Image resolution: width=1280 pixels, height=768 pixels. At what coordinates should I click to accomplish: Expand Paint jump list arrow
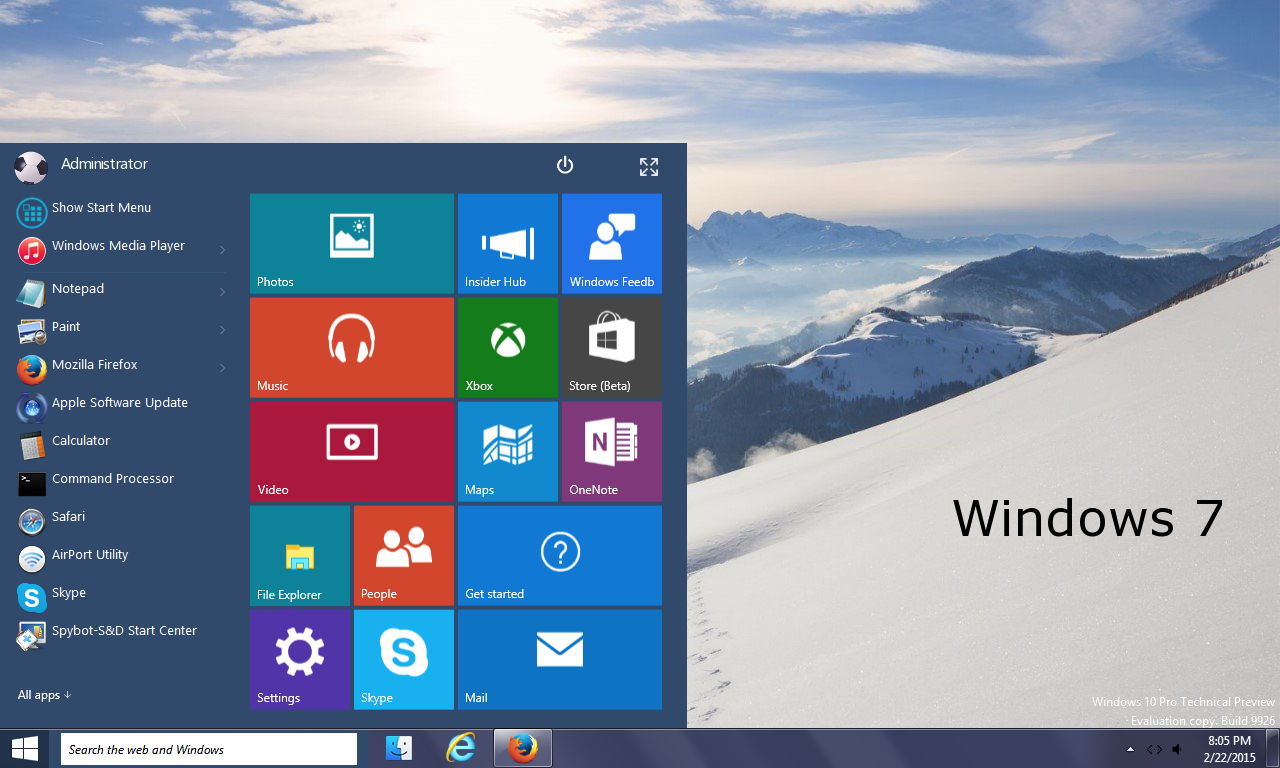point(222,330)
